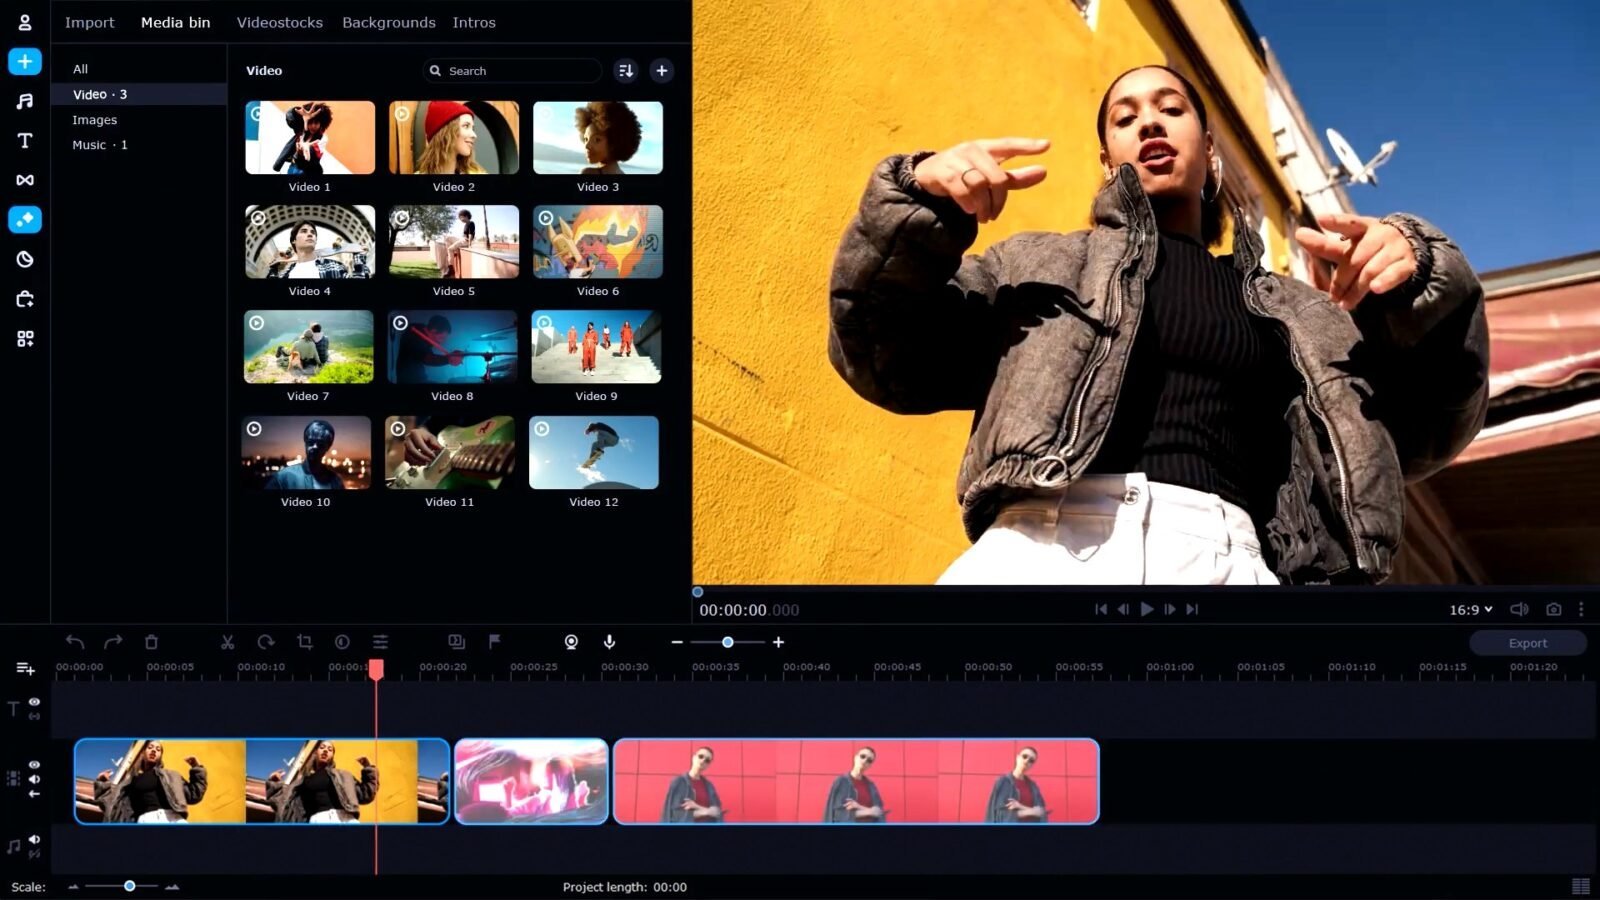Click the webcam Record video icon
1600x900 pixels.
[571, 642]
